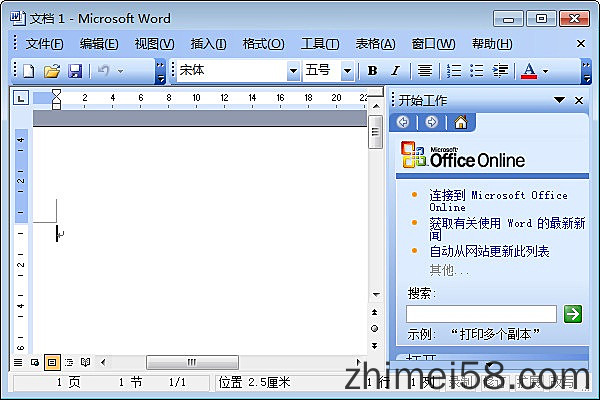Open the 开始工作 task pane dropdown arrow
This screenshot has width=600, height=400.
tap(560, 100)
